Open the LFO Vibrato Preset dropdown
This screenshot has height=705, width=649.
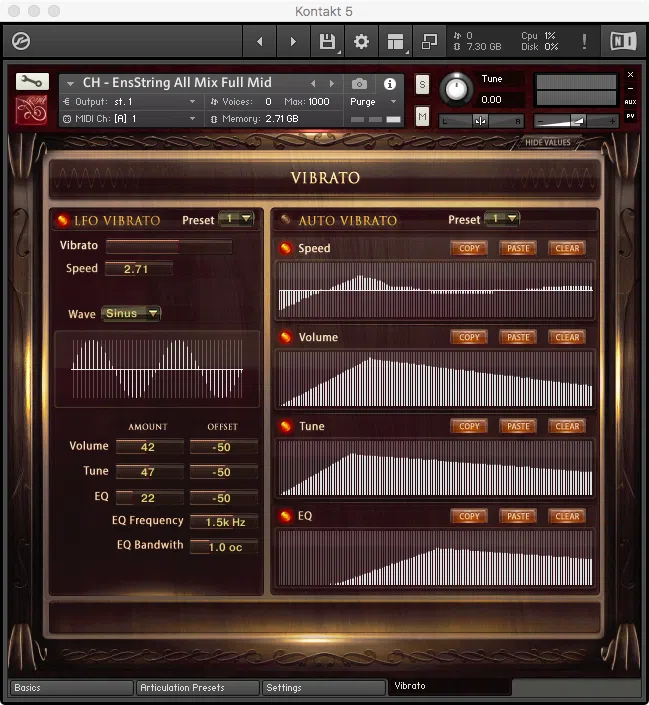[x=236, y=219]
